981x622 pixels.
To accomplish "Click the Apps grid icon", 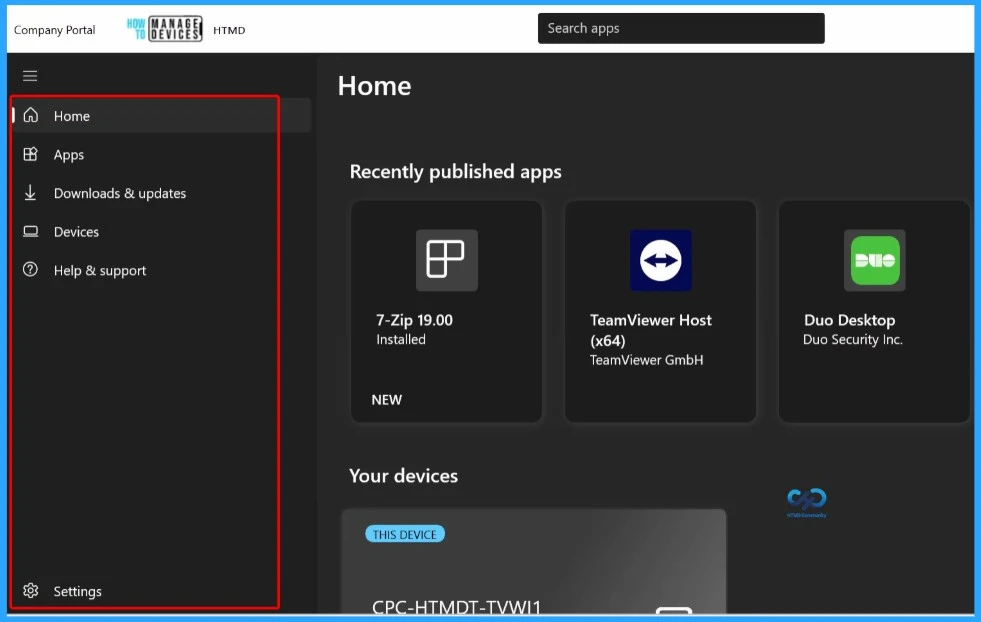I will coord(31,154).
